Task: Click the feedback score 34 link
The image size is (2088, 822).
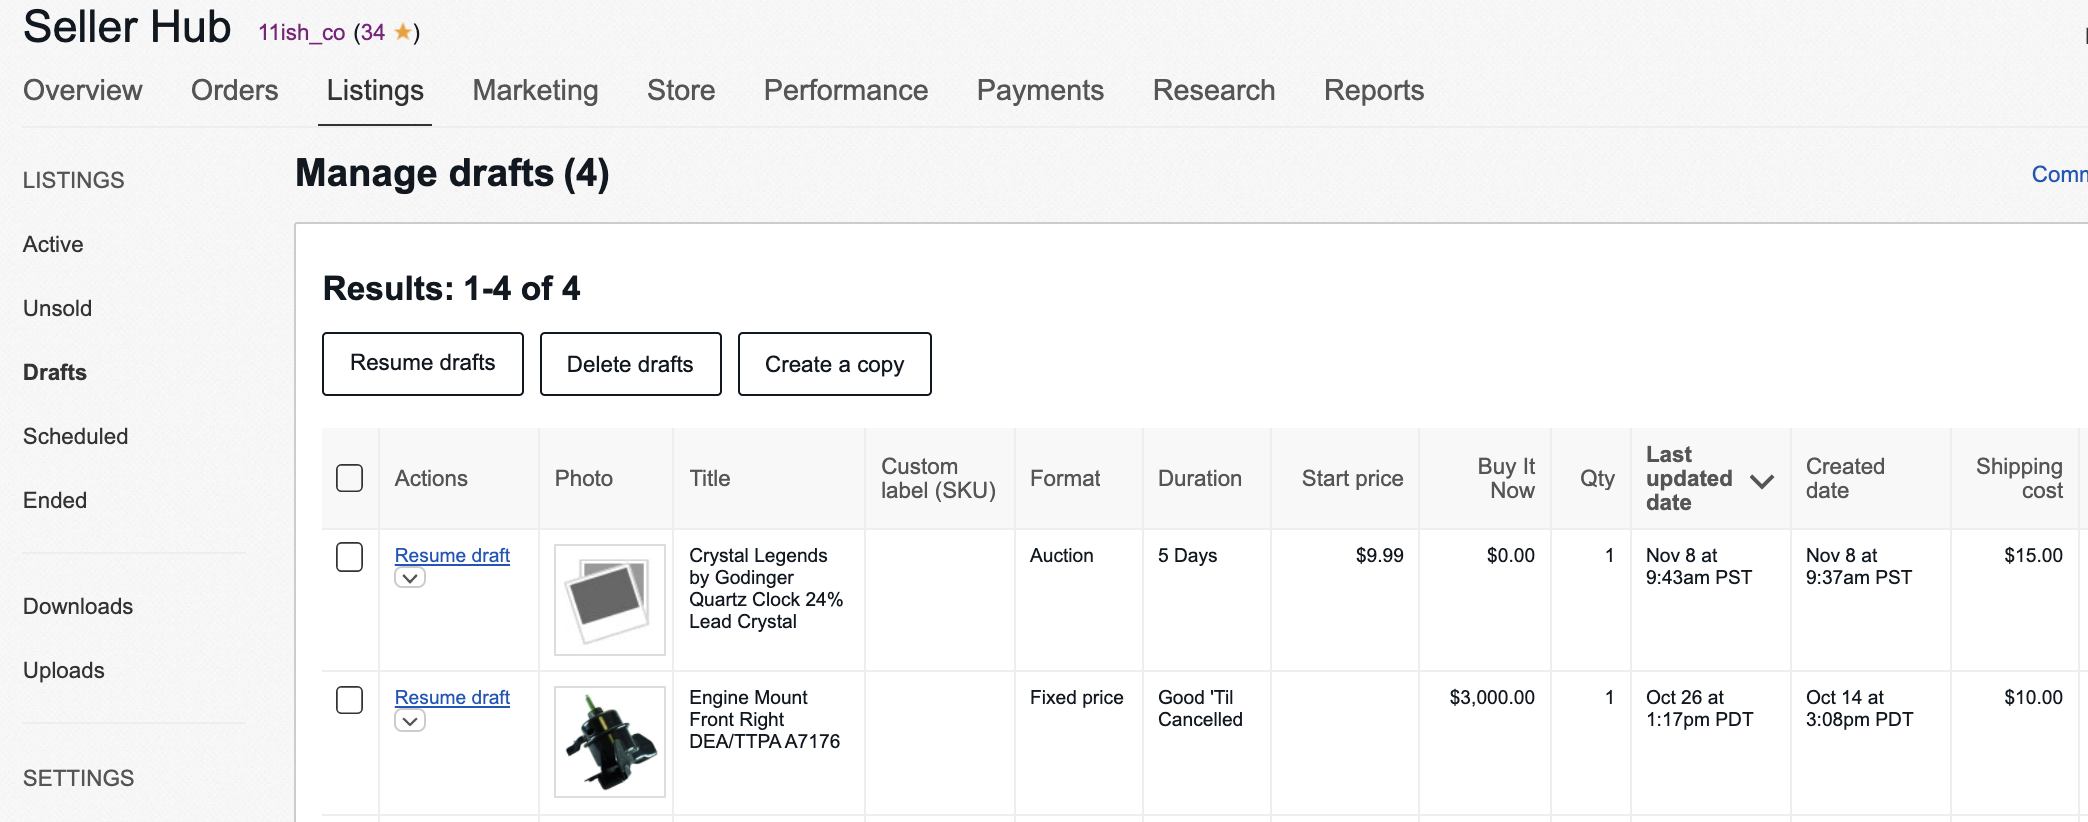Action: (x=373, y=32)
